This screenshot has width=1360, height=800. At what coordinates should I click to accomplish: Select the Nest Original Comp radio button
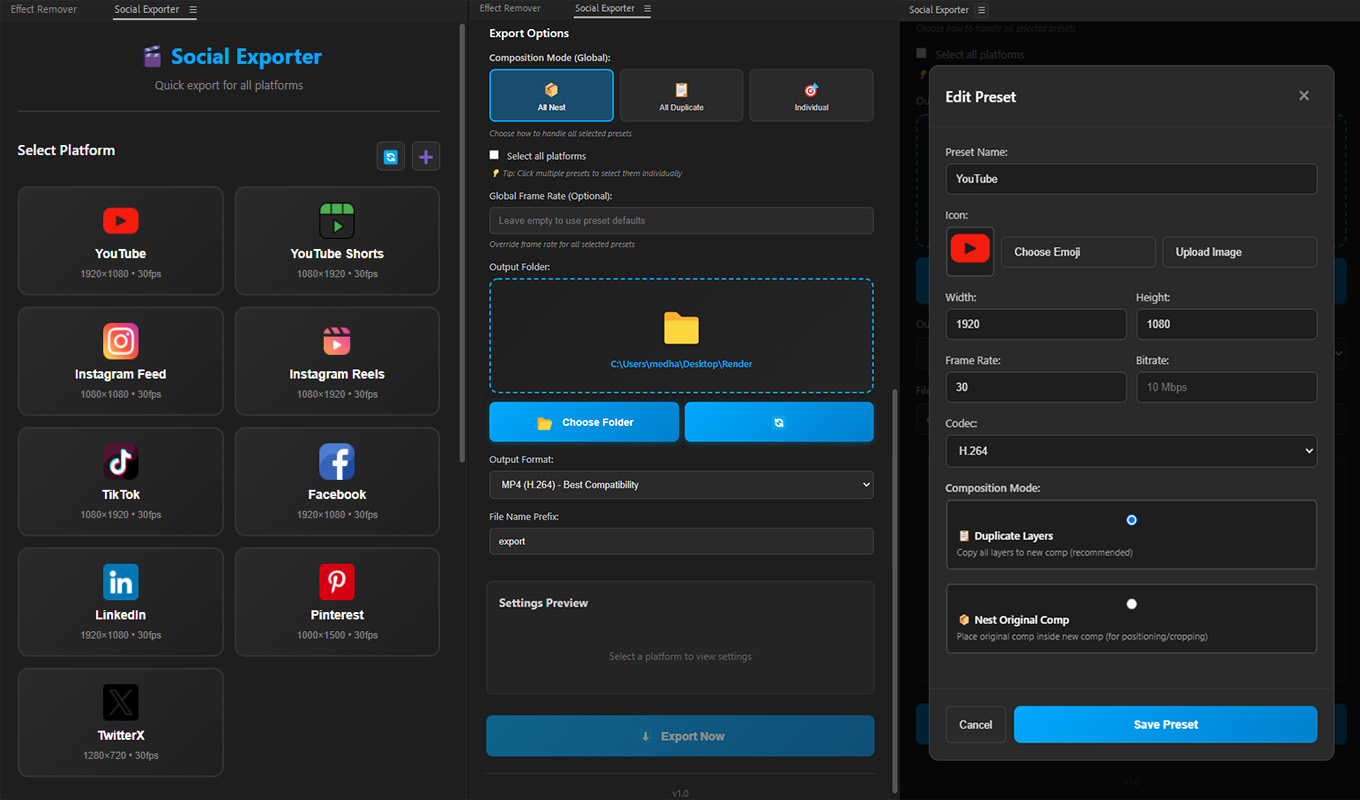[x=1131, y=604]
